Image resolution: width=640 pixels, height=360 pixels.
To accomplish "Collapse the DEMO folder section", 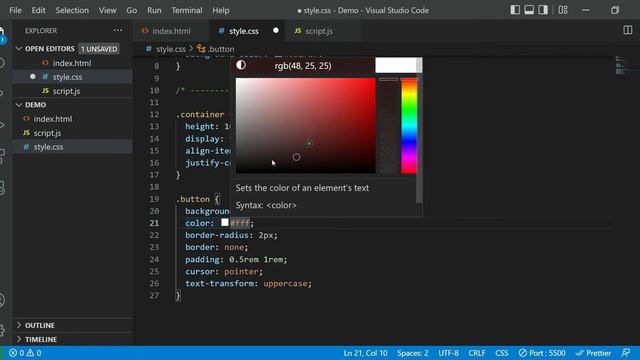I will point(19,105).
